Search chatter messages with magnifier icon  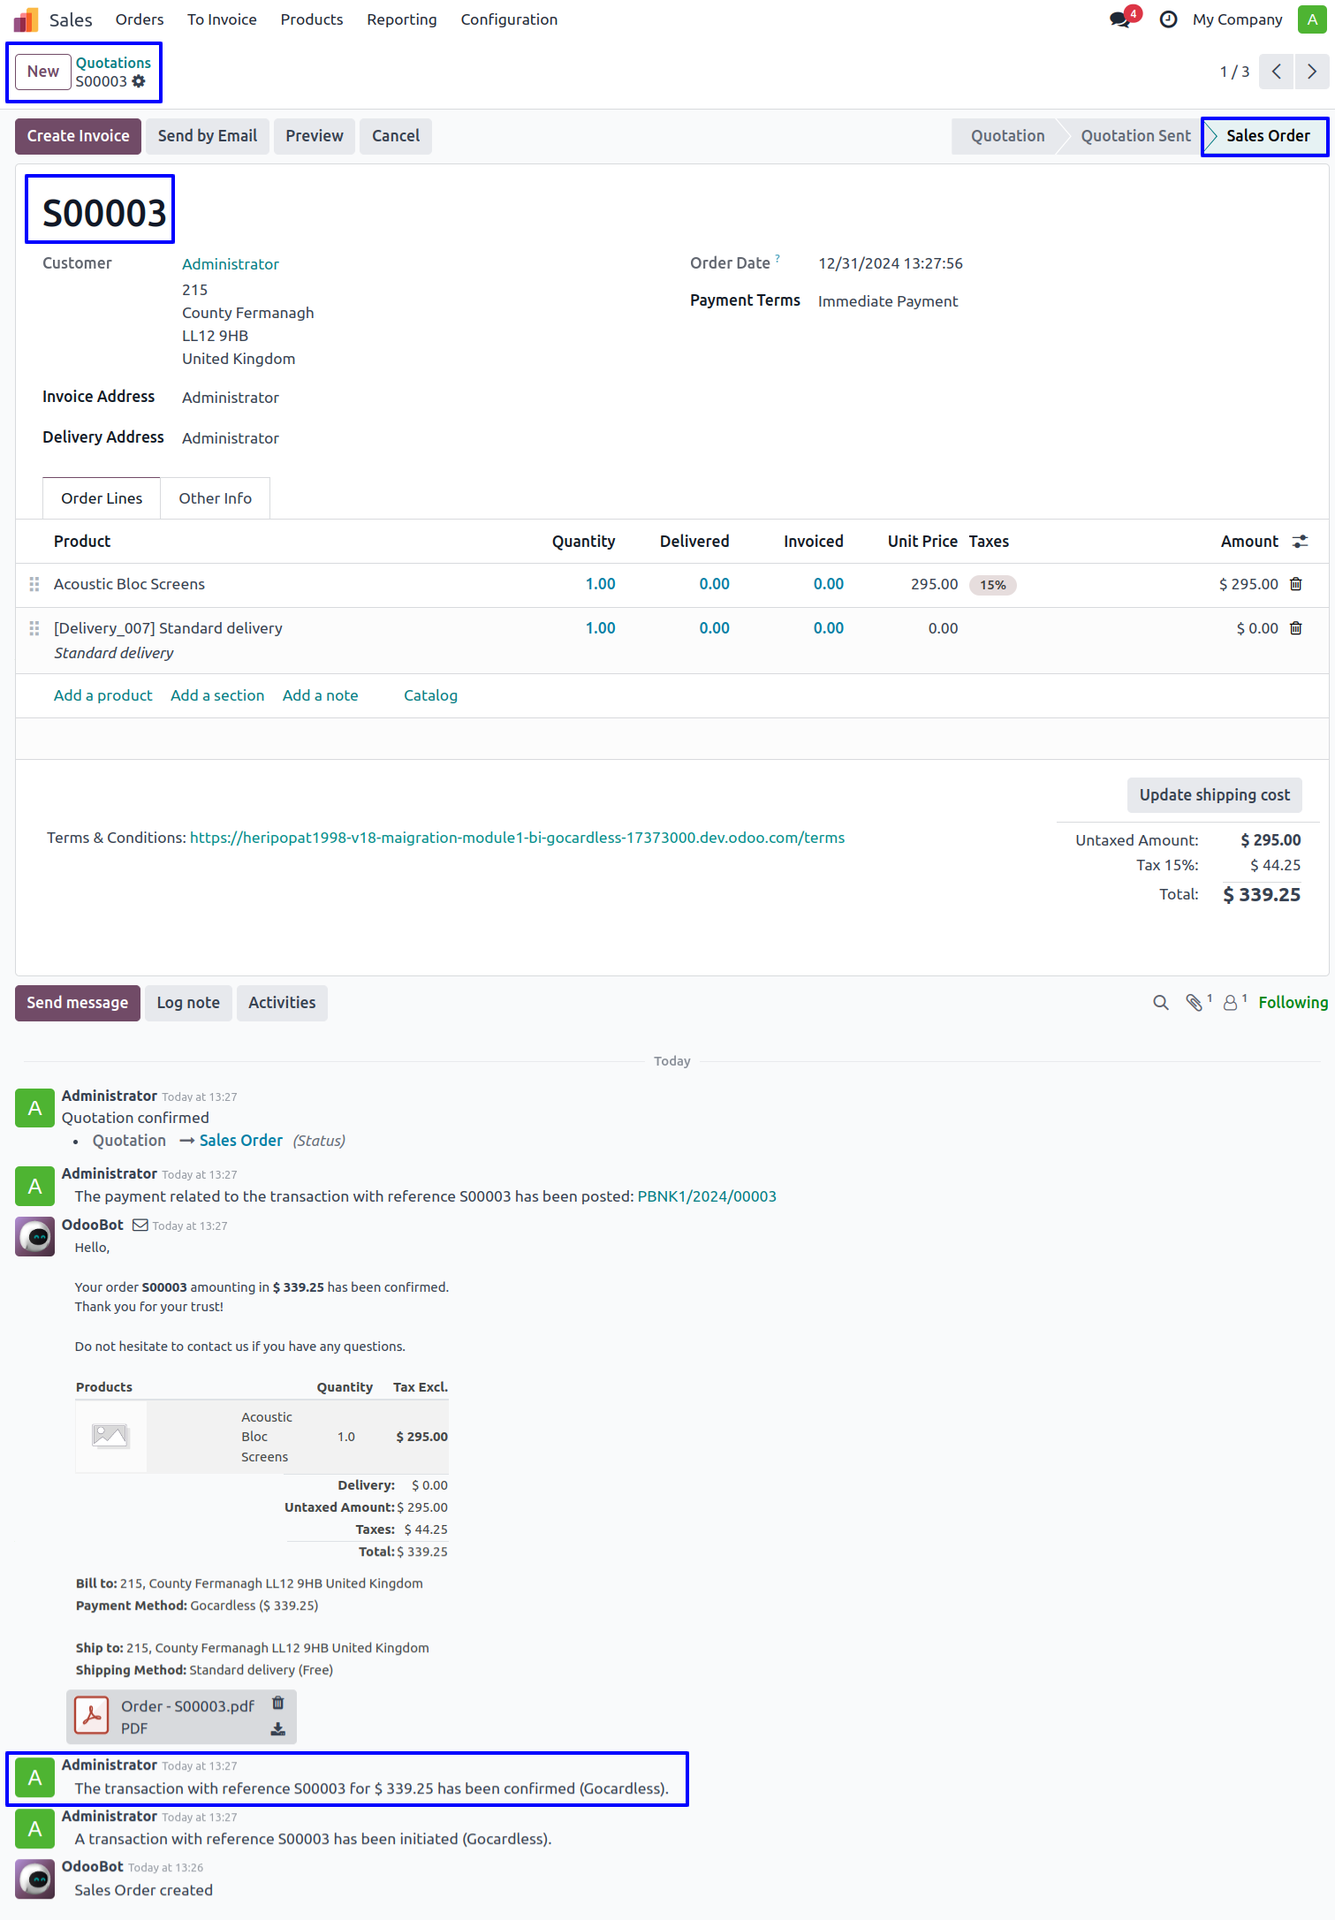coord(1160,1002)
